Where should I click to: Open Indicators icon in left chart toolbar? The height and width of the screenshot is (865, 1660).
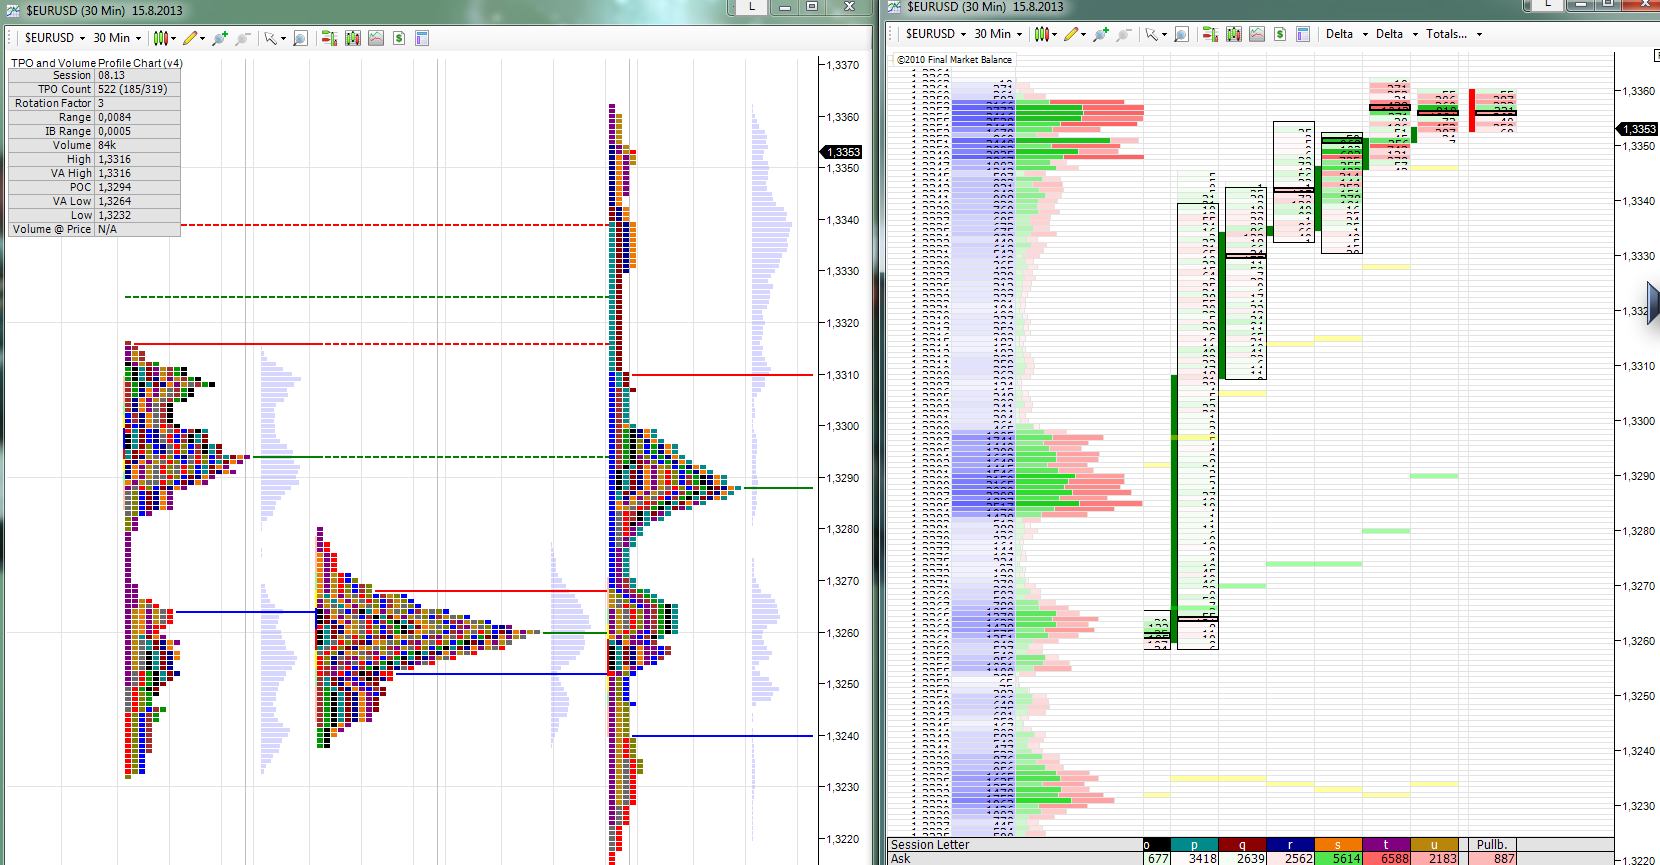(x=376, y=38)
